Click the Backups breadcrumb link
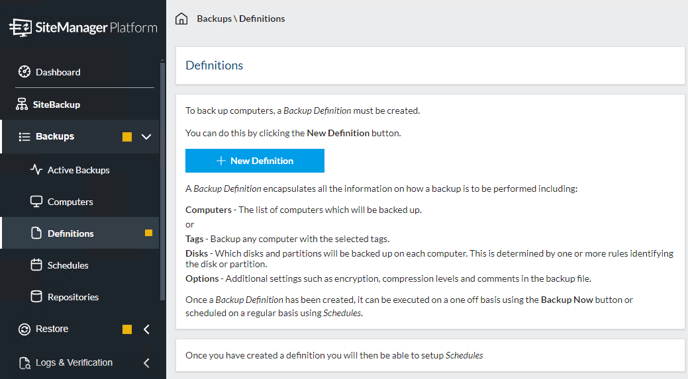This screenshot has width=688, height=379. [x=214, y=19]
